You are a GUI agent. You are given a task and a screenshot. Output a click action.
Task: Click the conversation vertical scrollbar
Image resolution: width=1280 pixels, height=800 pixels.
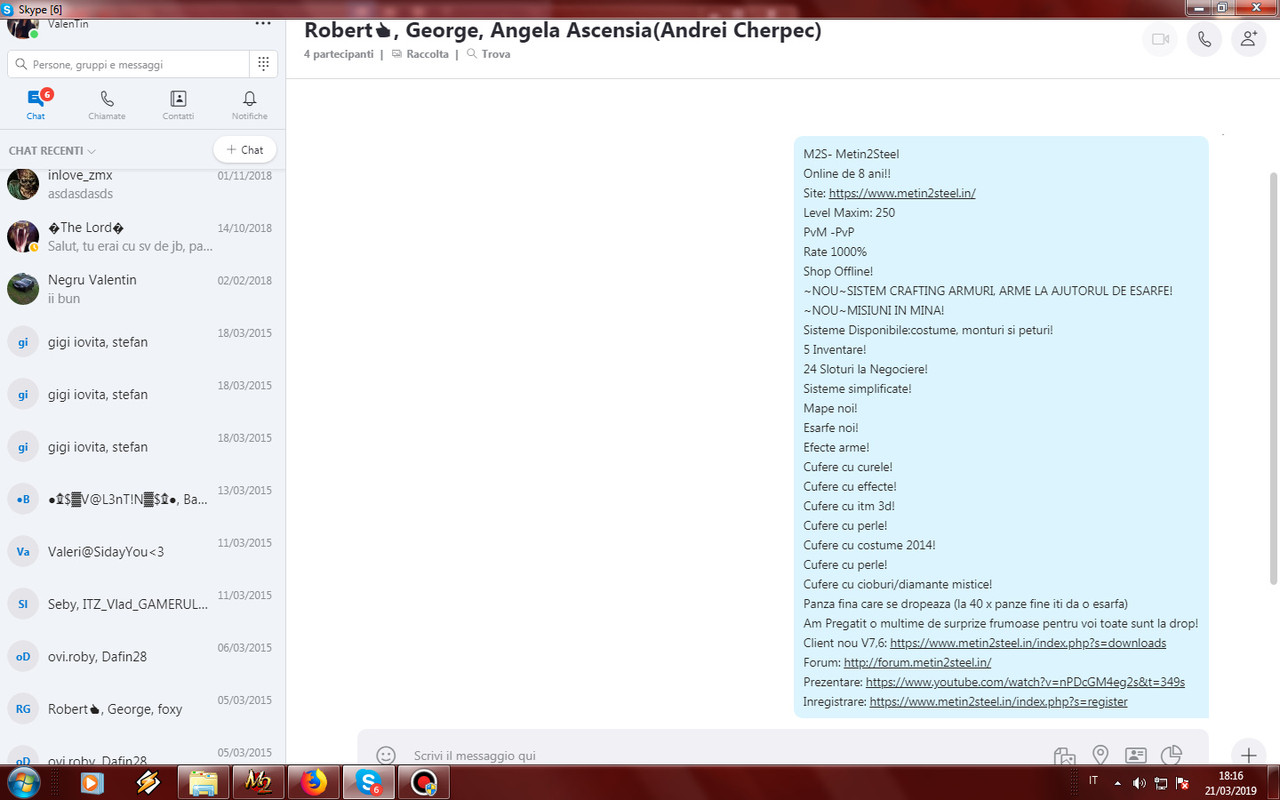(1273, 378)
